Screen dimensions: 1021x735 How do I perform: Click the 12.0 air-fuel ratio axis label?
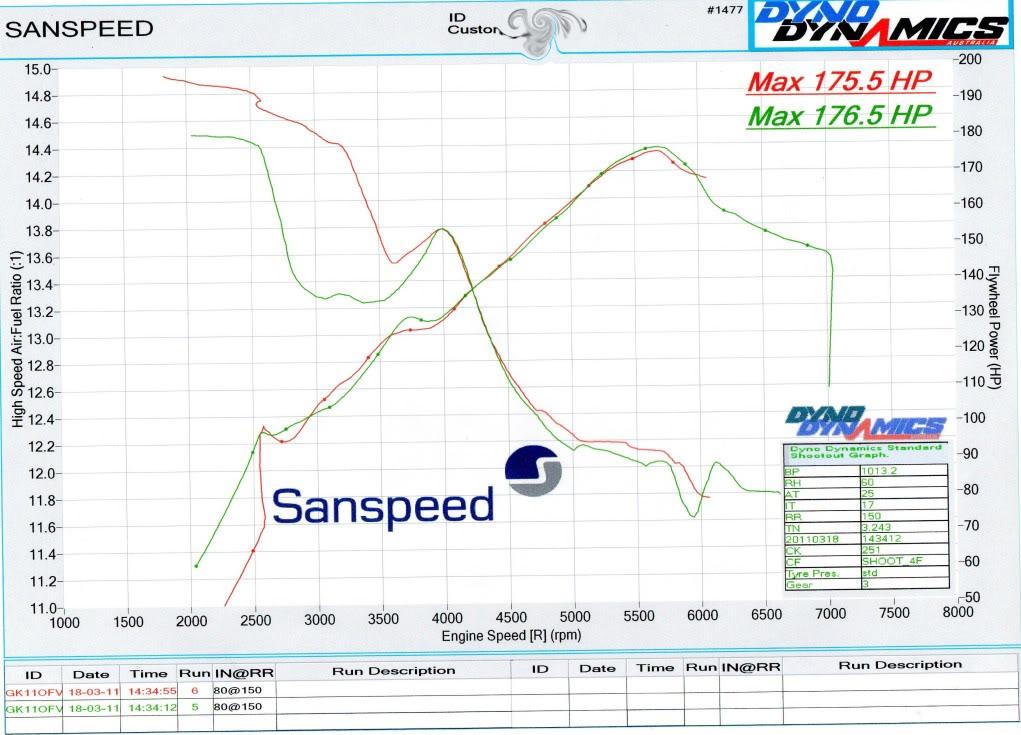point(40,473)
